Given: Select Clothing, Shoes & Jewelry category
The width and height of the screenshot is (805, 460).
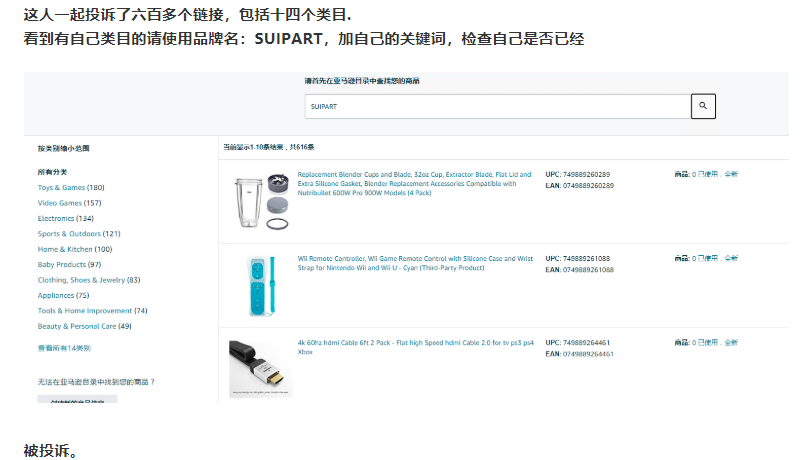Looking at the screenshot, I should tap(89, 280).
